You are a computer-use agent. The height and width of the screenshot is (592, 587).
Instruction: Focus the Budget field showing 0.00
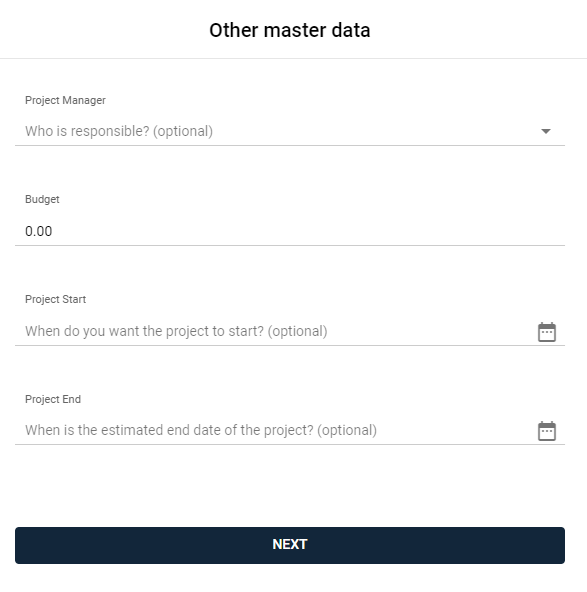click(x=290, y=231)
